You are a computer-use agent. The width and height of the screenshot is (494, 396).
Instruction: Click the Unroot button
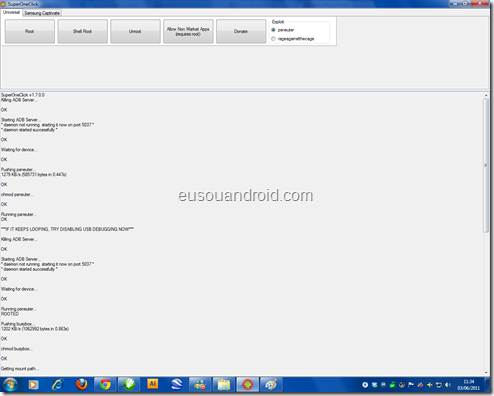tap(135, 31)
